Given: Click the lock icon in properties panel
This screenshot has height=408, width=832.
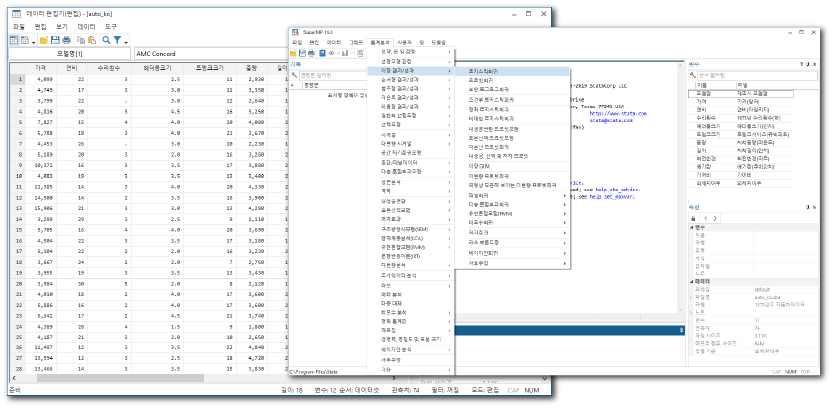Looking at the screenshot, I should (693, 218).
